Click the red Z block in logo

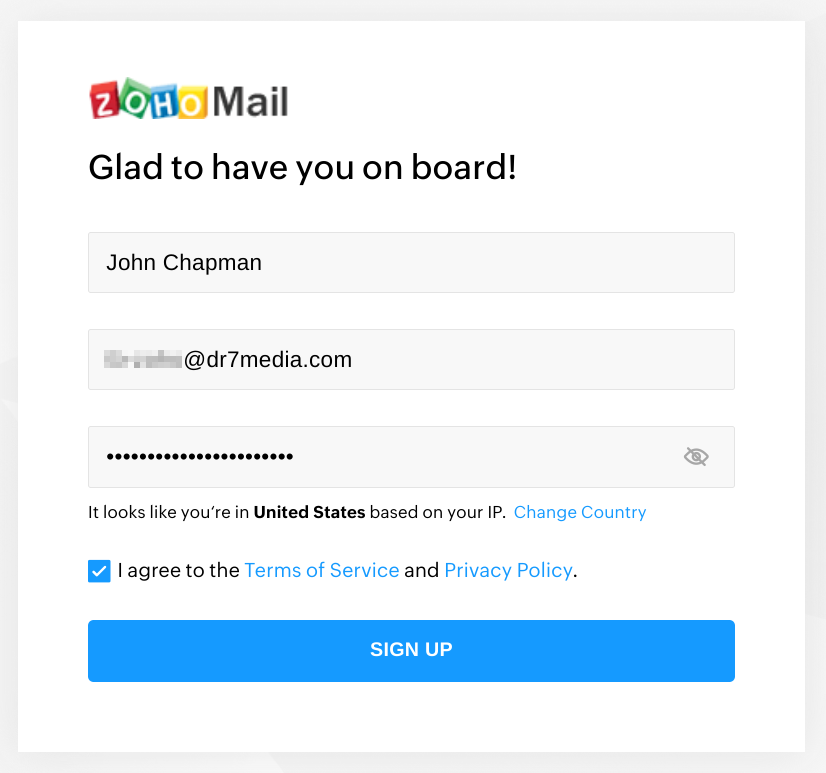[x=104, y=100]
